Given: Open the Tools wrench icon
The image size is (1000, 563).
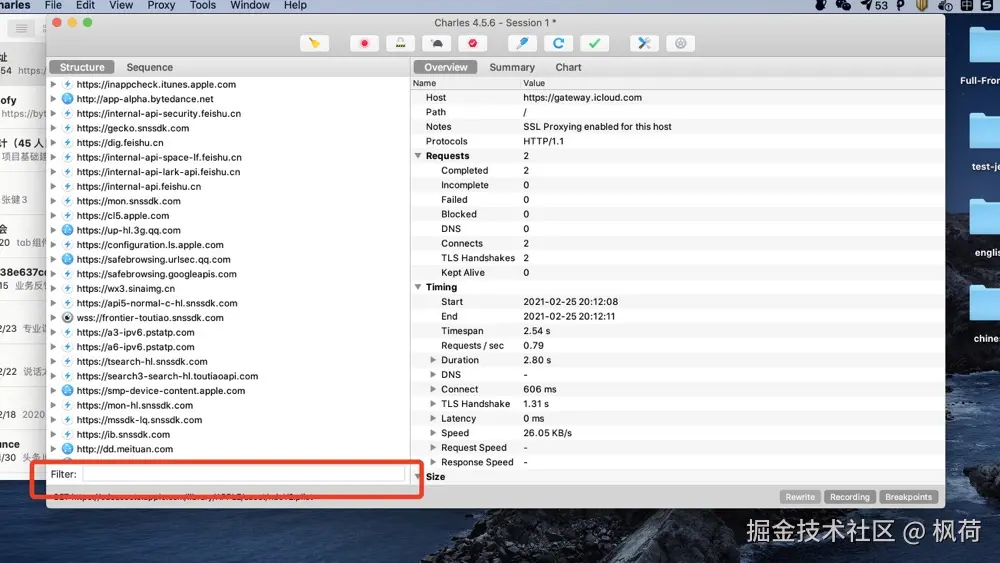Looking at the screenshot, I should (x=644, y=43).
